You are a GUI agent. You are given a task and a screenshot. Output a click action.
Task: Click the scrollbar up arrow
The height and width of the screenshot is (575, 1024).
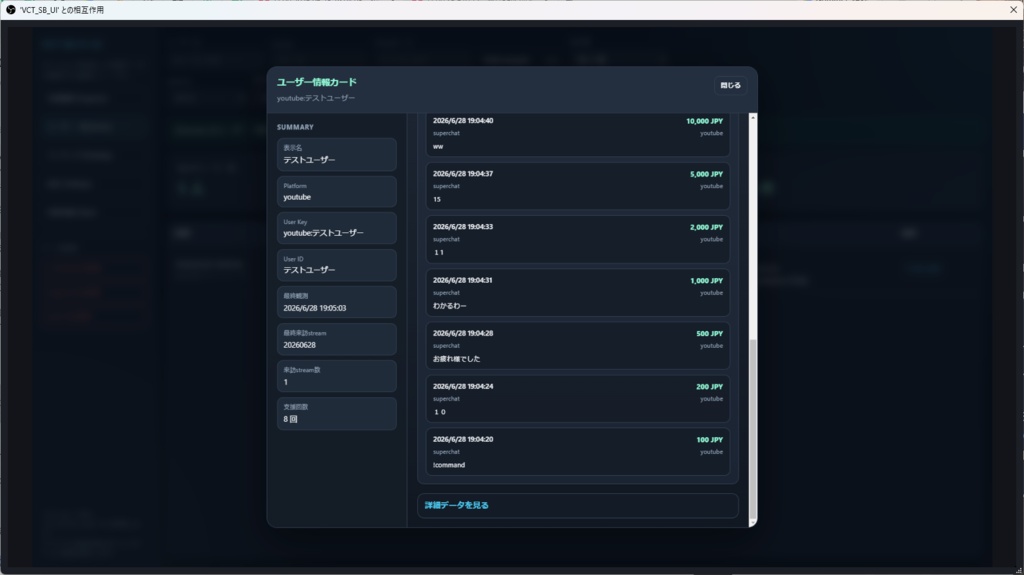pos(753,117)
